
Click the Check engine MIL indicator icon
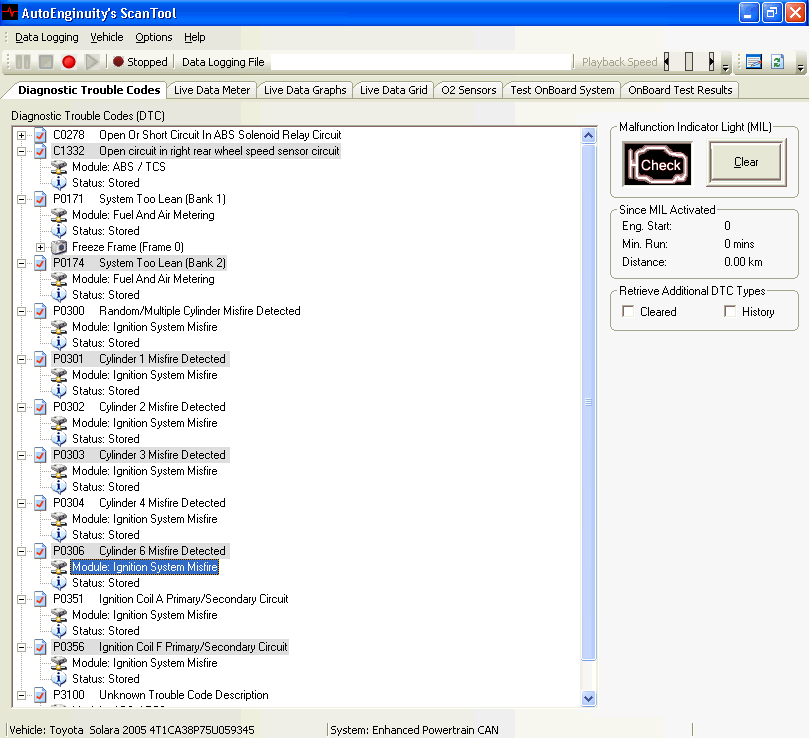pyautogui.click(x=656, y=164)
